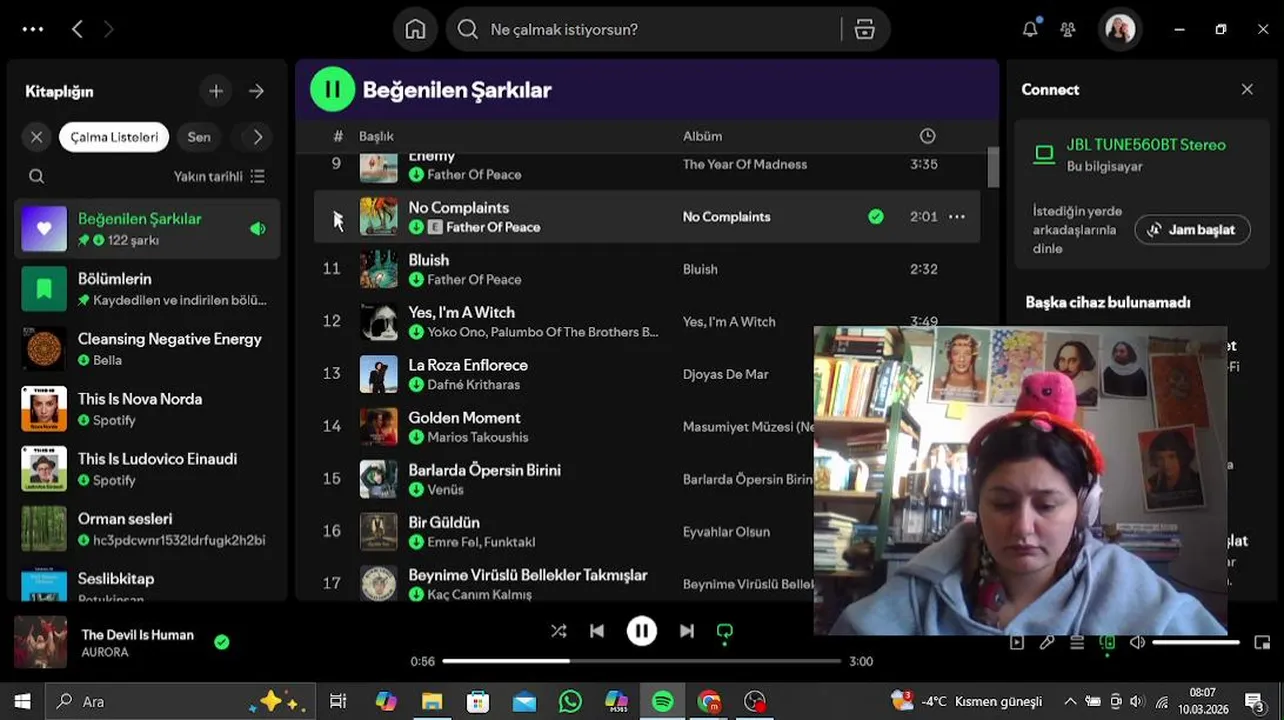Search in your library magnifier icon
The height and width of the screenshot is (720, 1284).
[x=36, y=176]
